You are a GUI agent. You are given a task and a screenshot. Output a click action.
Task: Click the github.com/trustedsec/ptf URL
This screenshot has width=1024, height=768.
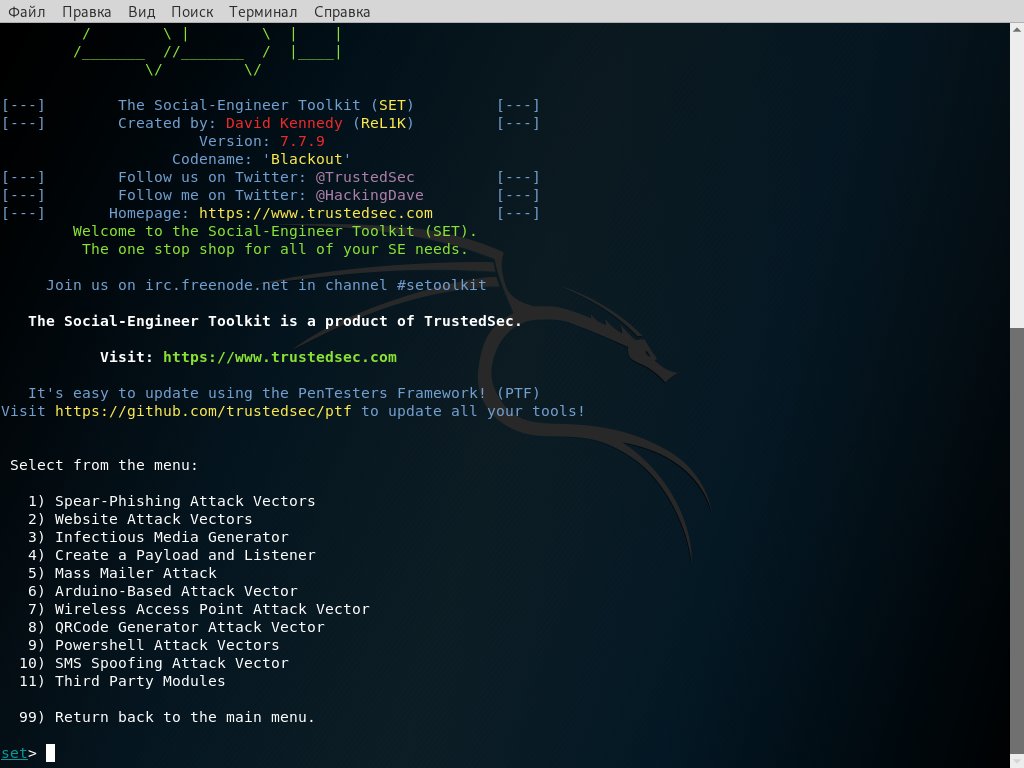tap(203, 411)
